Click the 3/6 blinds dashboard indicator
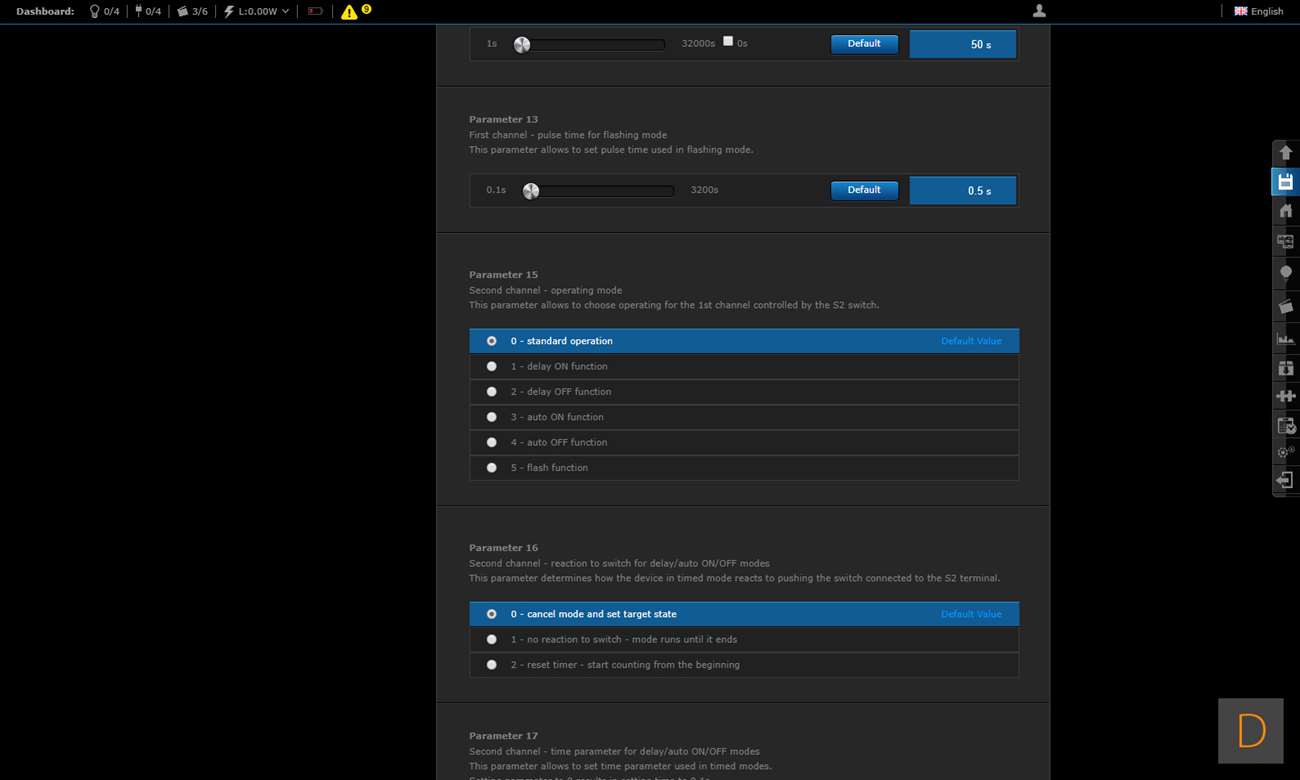This screenshot has height=780, width=1300. tap(192, 12)
